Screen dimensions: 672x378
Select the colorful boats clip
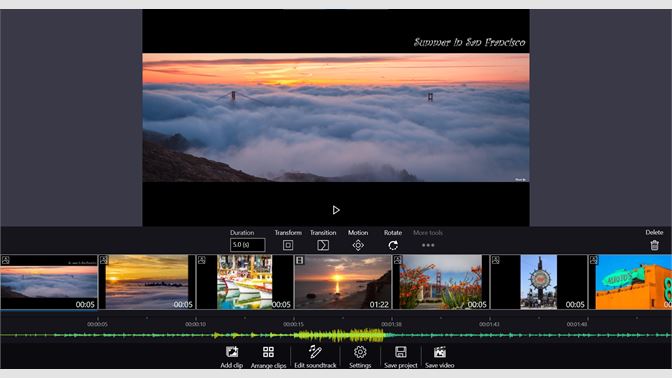(x=245, y=282)
